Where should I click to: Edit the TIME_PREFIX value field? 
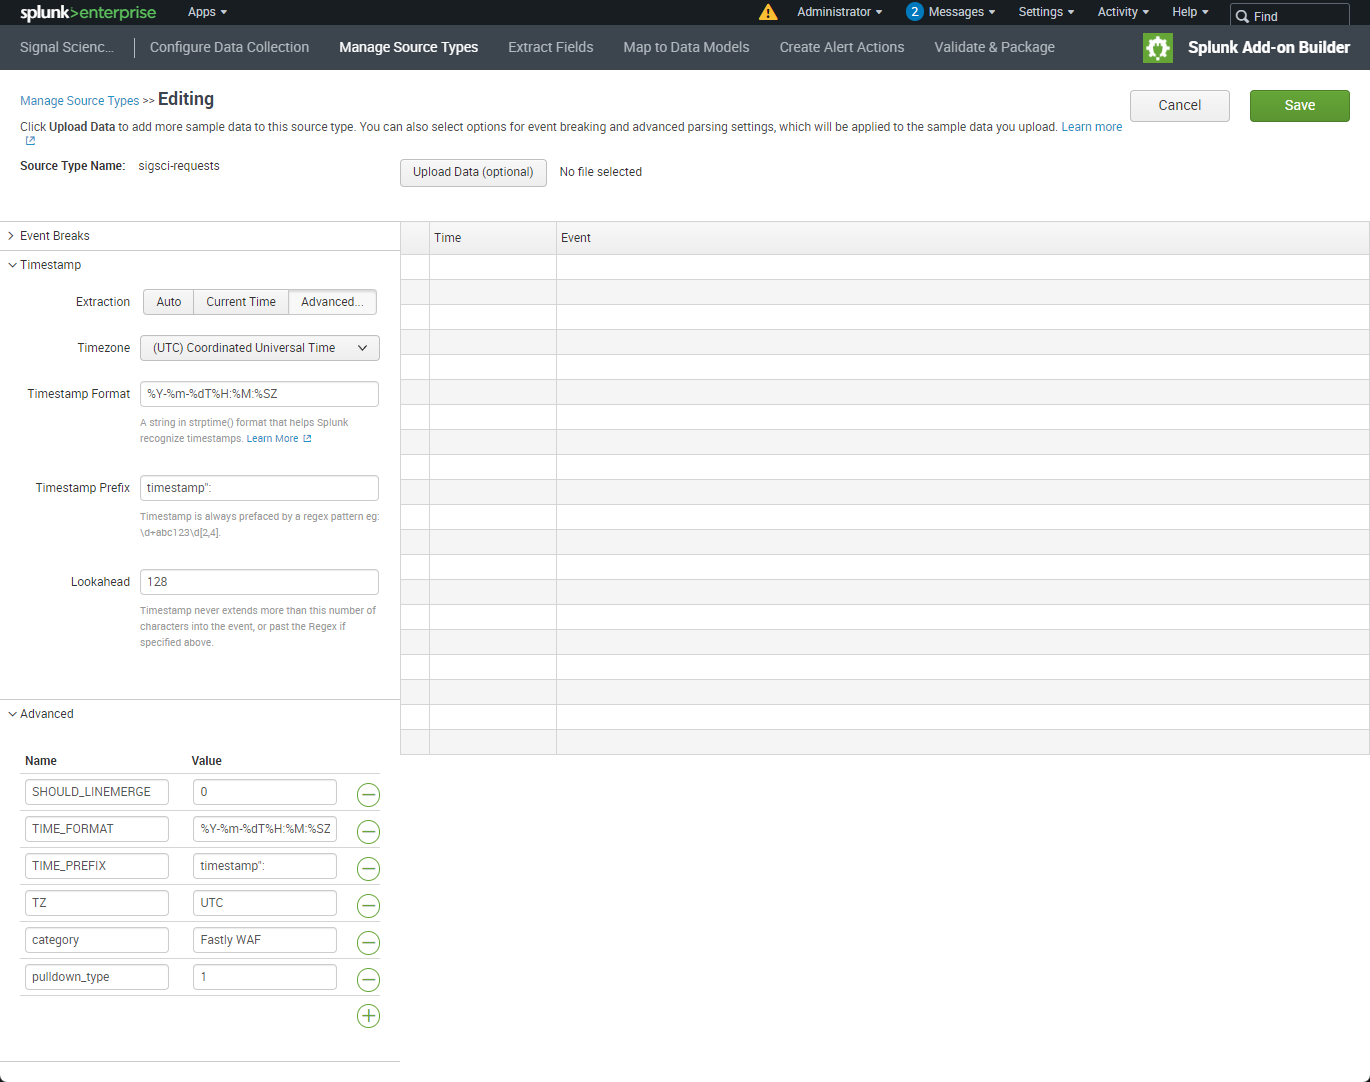(265, 866)
